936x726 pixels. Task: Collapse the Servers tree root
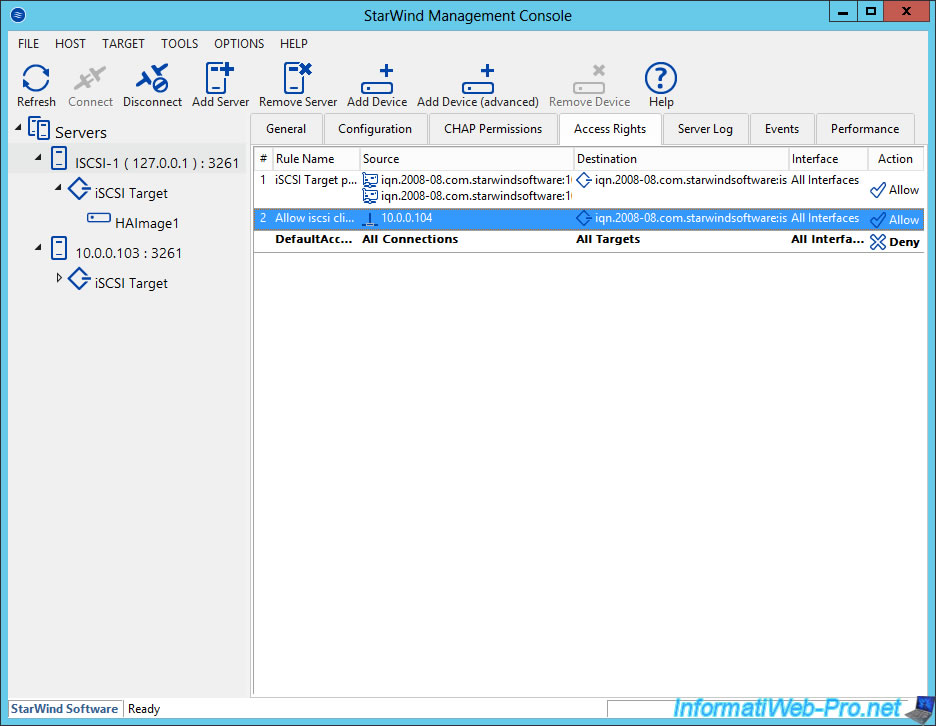pos(20,128)
